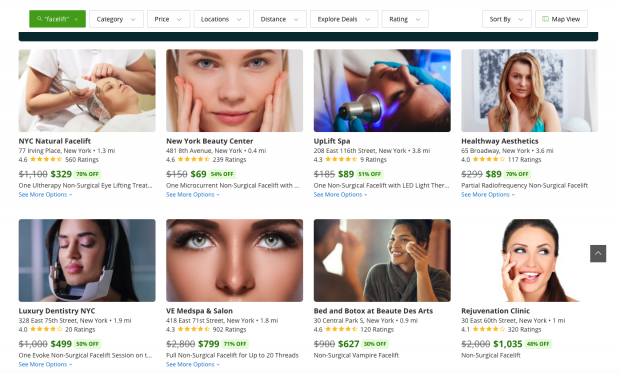Click the Rejuvenation Clinic deal image
Viewport: 620px width, 373px height.
click(x=529, y=260)
